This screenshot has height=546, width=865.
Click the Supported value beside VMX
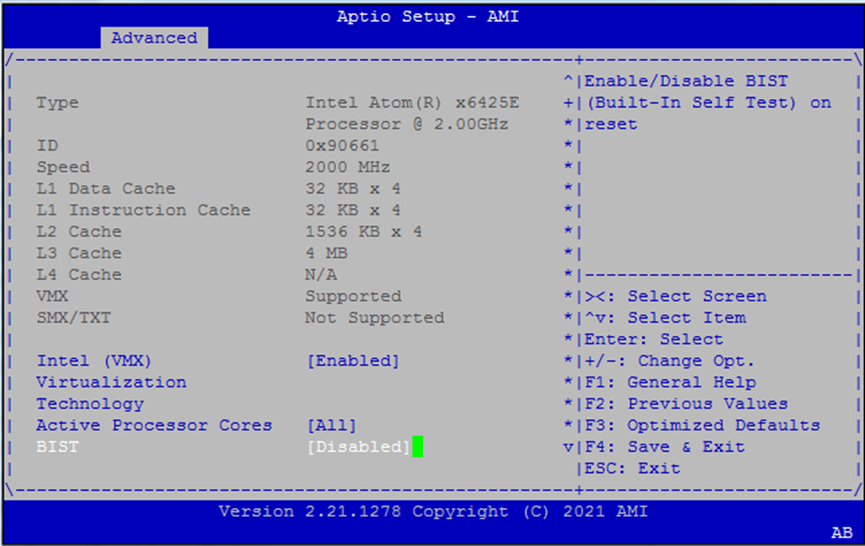353,296
